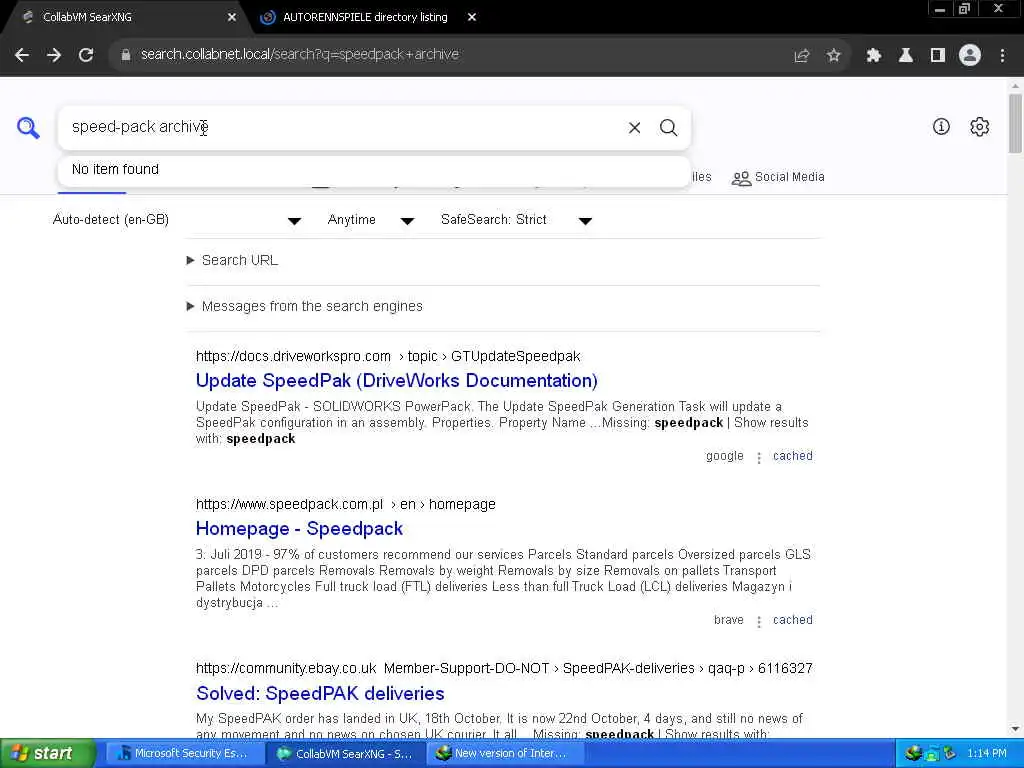Select the Social Media search category
Image resolution: width=1024 pixels, height=768 pixels.
(778, 177)
